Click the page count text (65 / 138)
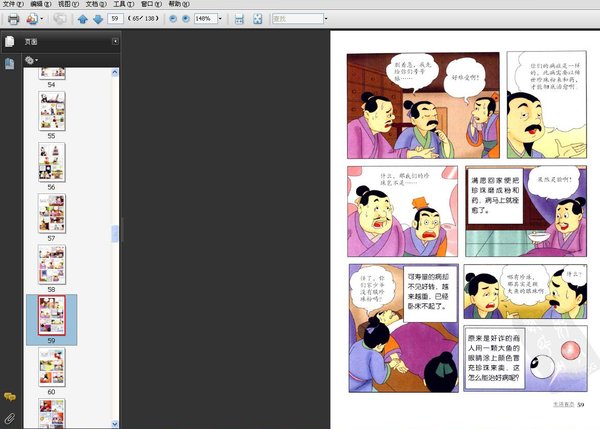Viewport: 600px width, 429px height. (143, 18)
